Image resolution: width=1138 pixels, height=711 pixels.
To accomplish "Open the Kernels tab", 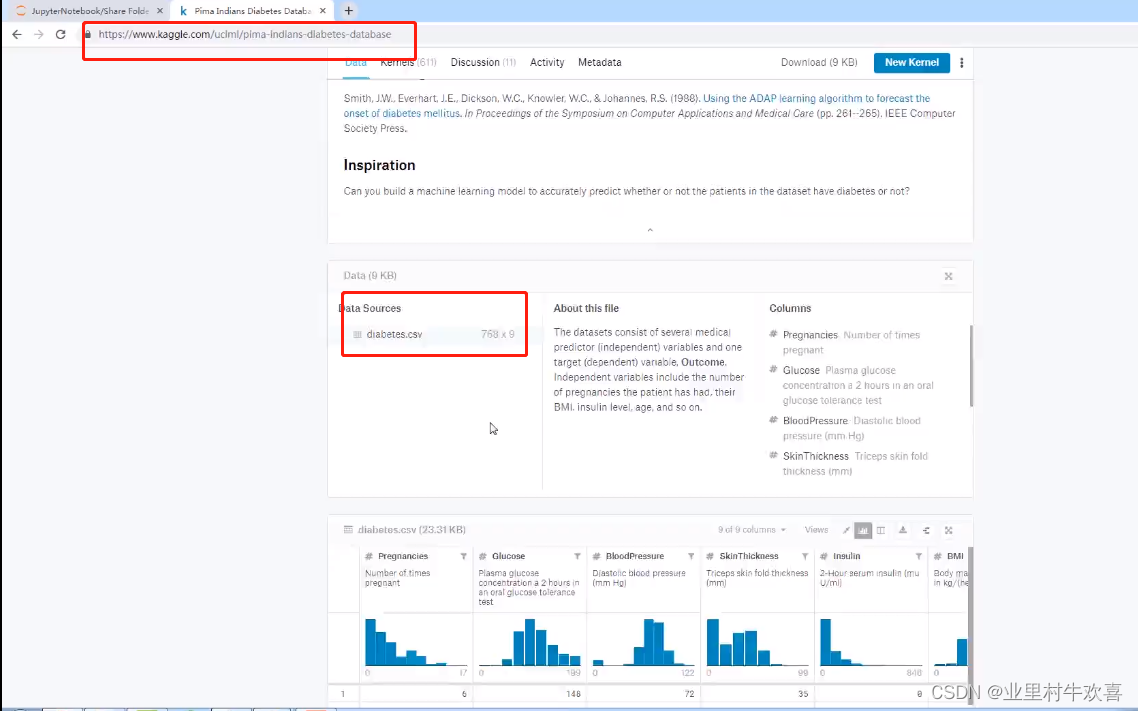I will (408, 62).
